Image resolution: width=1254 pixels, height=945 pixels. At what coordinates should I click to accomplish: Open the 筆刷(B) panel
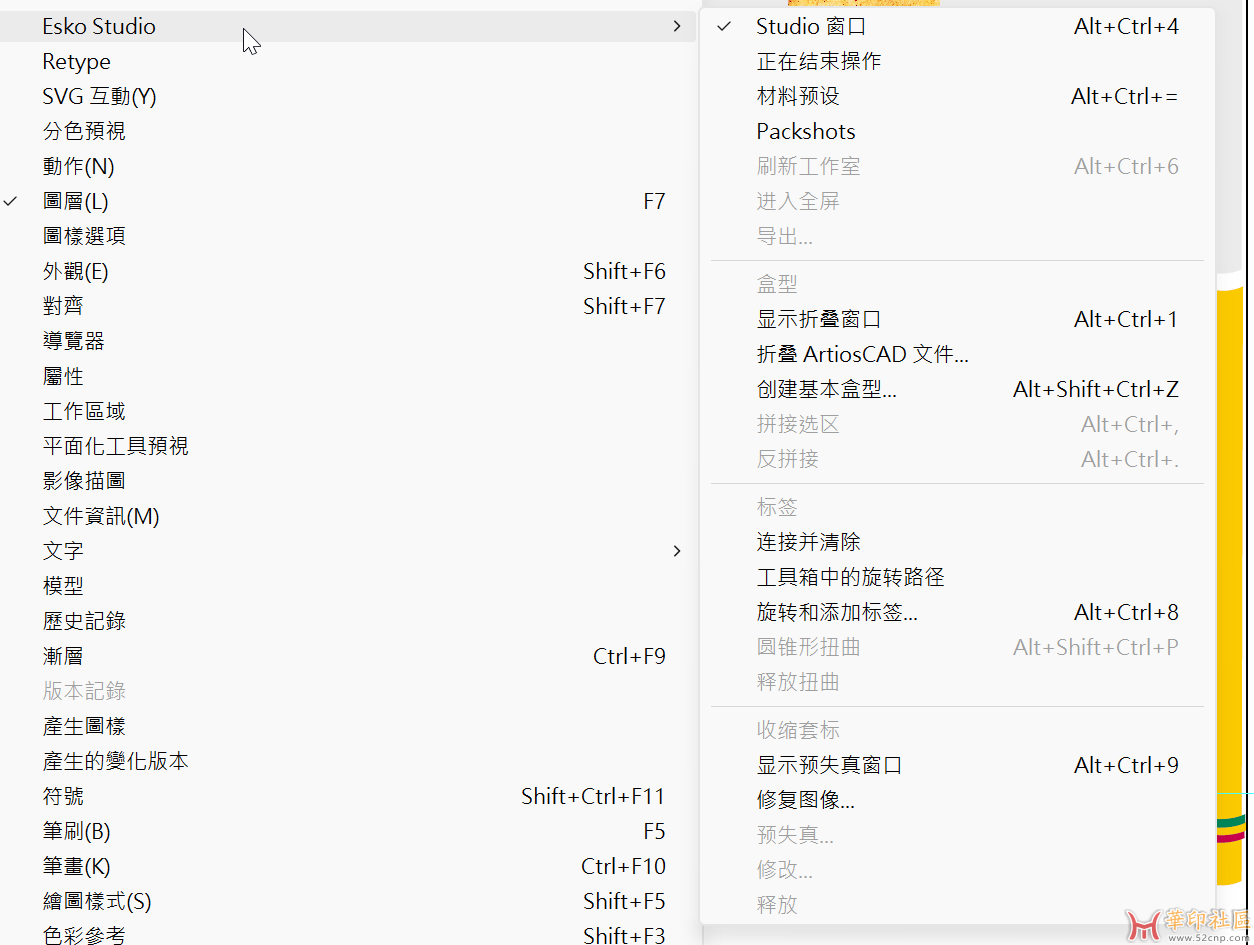(77, 831)
